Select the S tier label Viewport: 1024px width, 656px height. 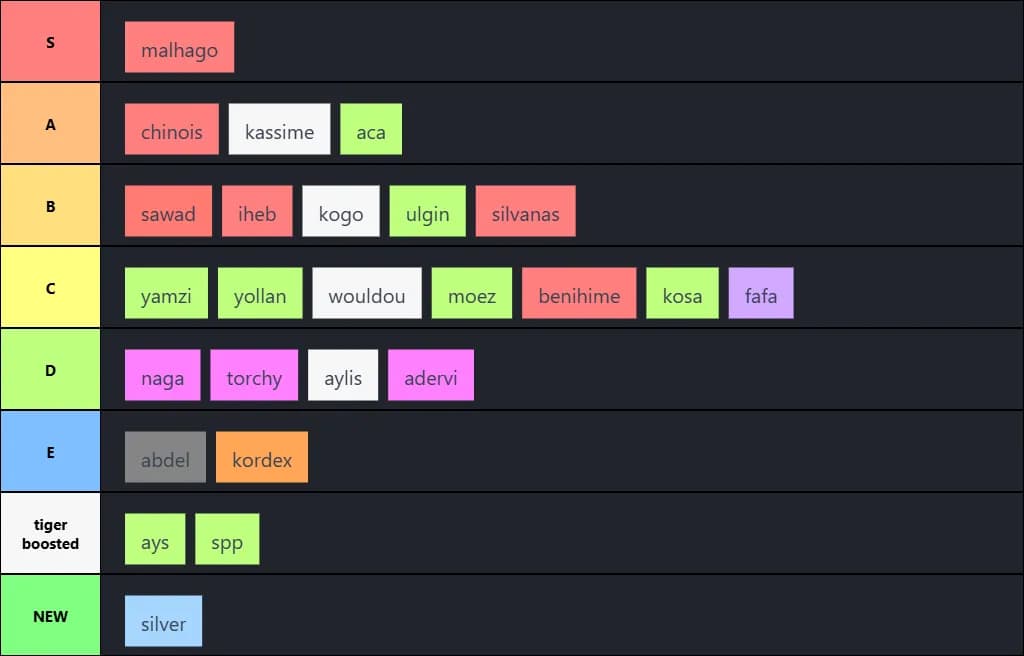(50, 42)
